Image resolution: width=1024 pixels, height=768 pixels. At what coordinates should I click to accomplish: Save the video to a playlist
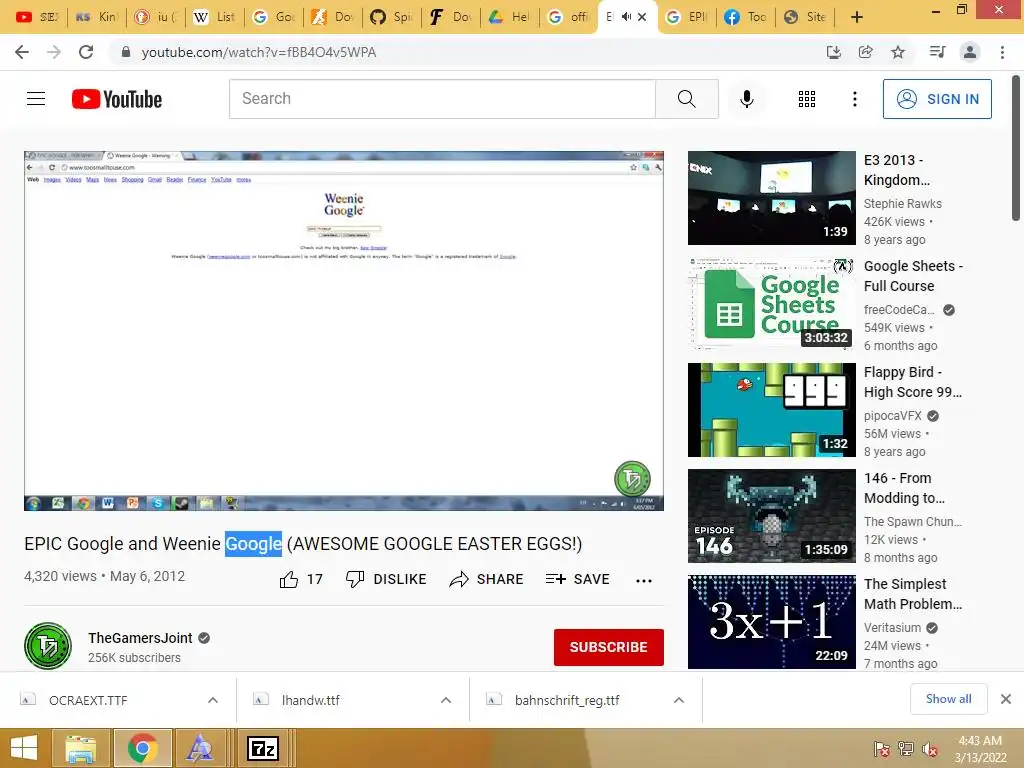click(577, 579)
